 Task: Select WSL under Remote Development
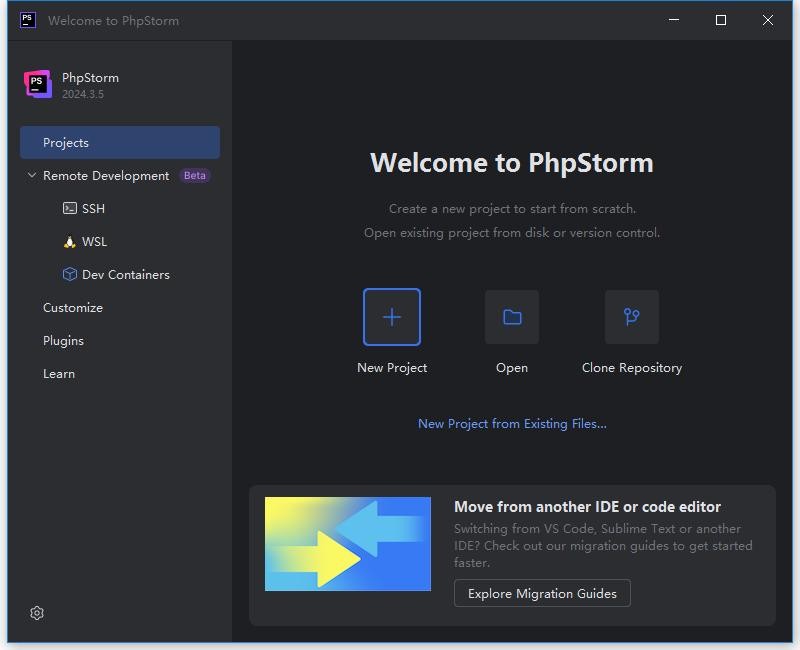(x=94, y=241)
